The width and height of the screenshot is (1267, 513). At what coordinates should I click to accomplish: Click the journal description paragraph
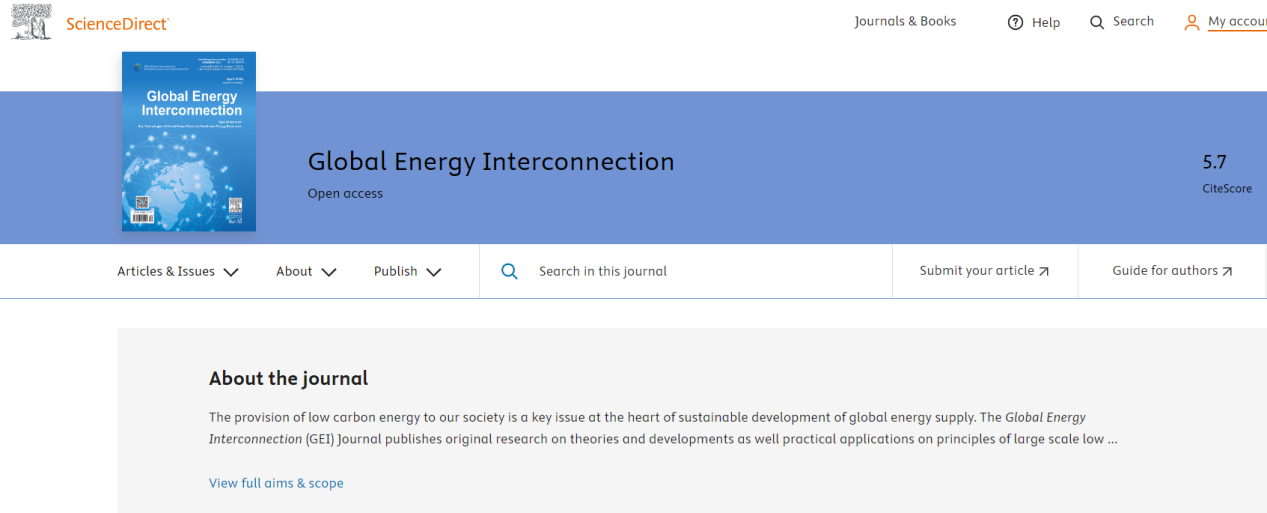point(663,428)
